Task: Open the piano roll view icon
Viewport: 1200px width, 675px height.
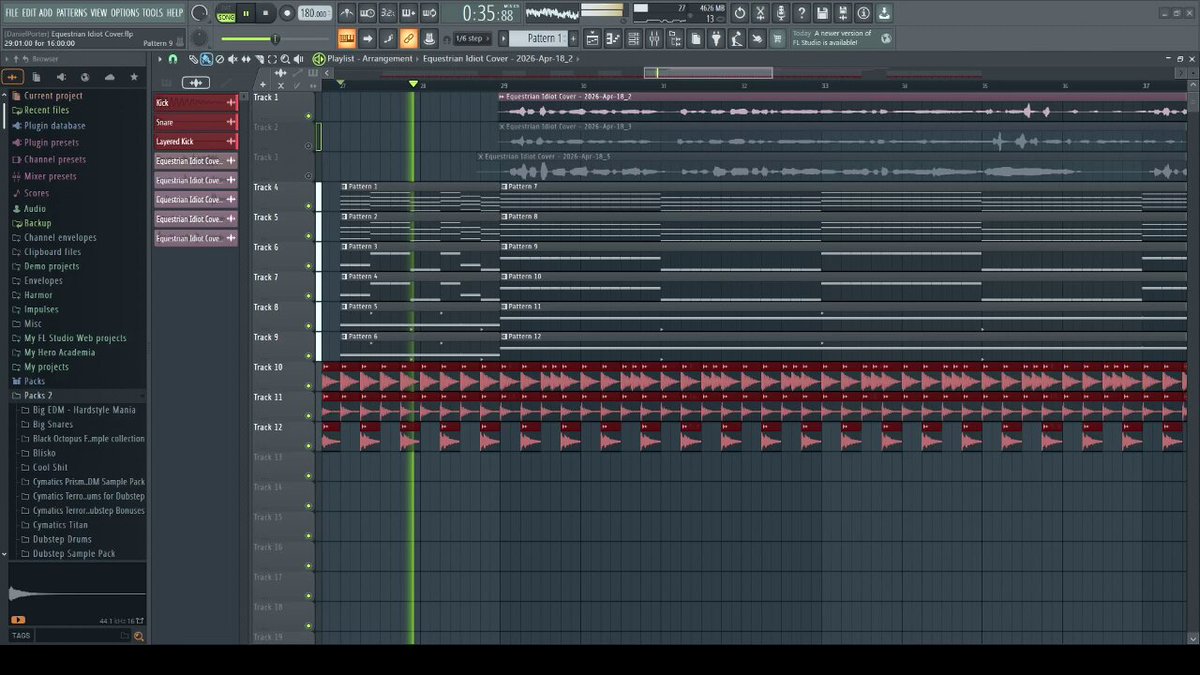Action: tap(612, 39)
